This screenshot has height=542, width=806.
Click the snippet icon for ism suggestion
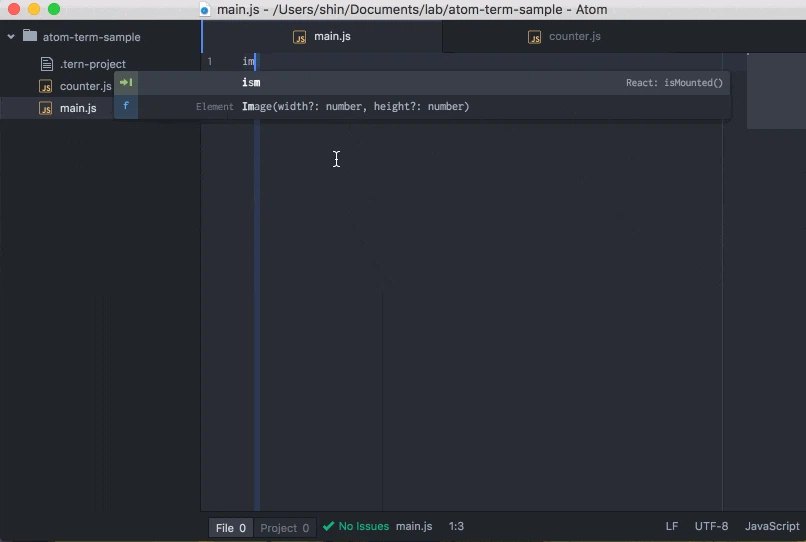tap(126, 82)
